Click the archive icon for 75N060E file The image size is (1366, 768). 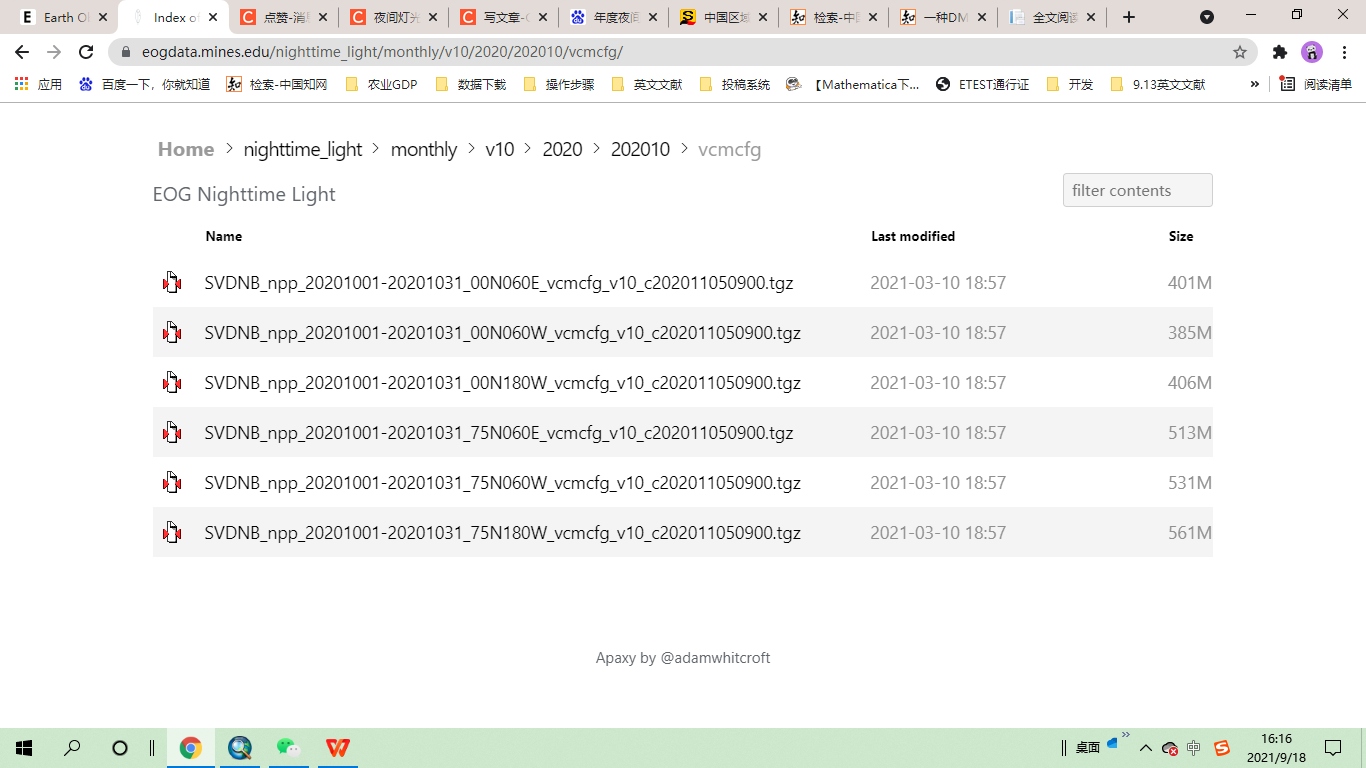pos(172,433)
